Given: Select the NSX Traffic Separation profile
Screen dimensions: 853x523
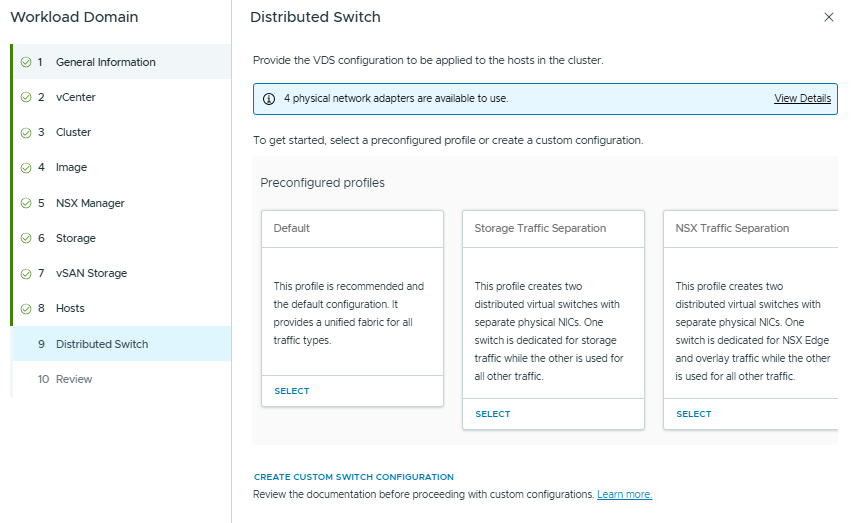Looking at the screenshot, I should pyautogui.click(x=693, y=414).
